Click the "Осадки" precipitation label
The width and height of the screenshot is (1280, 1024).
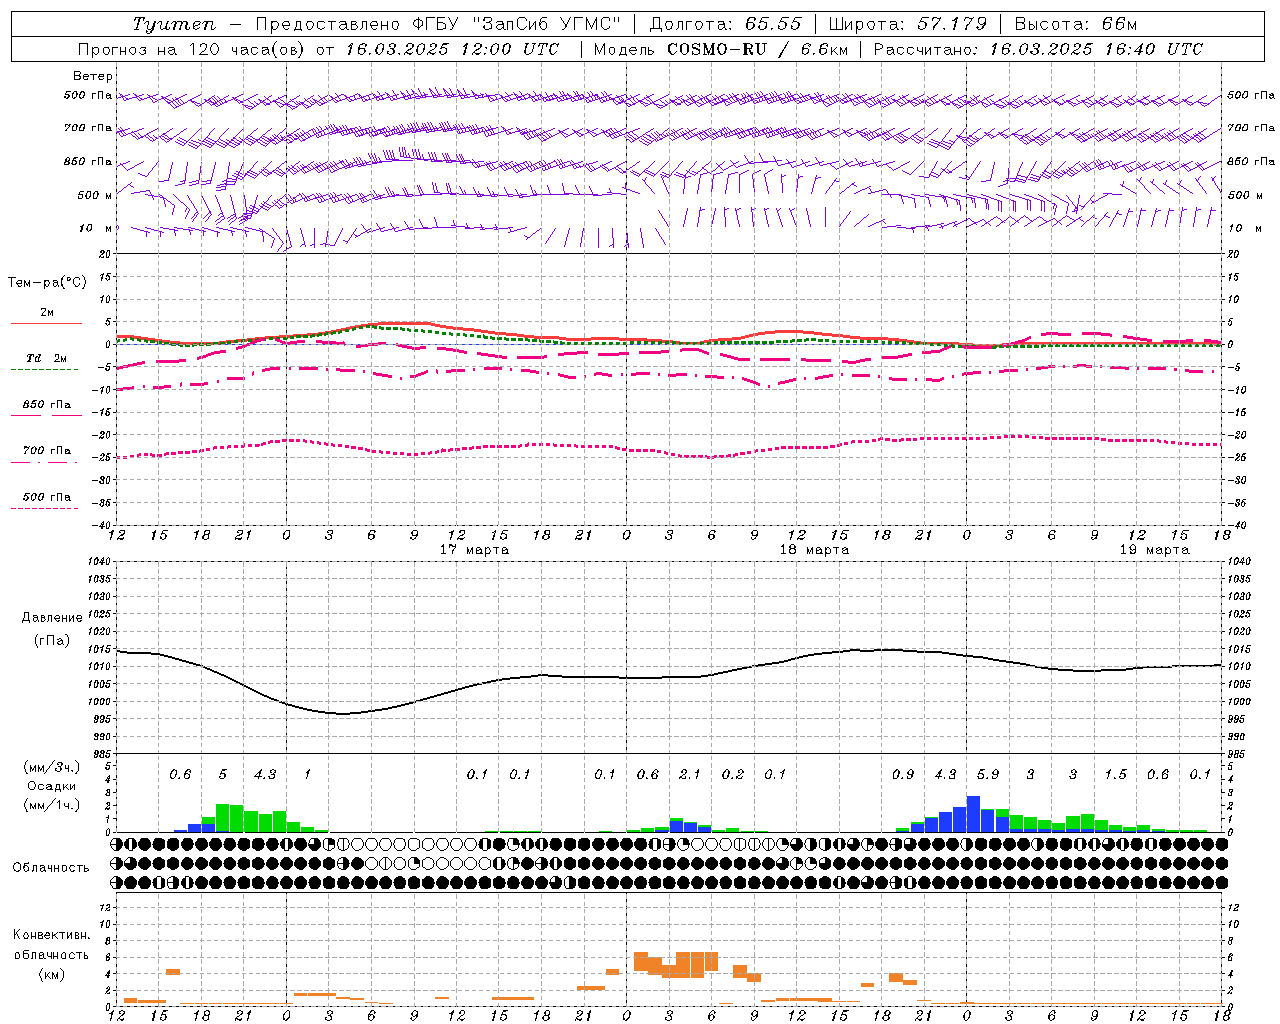tap(52, 787)
